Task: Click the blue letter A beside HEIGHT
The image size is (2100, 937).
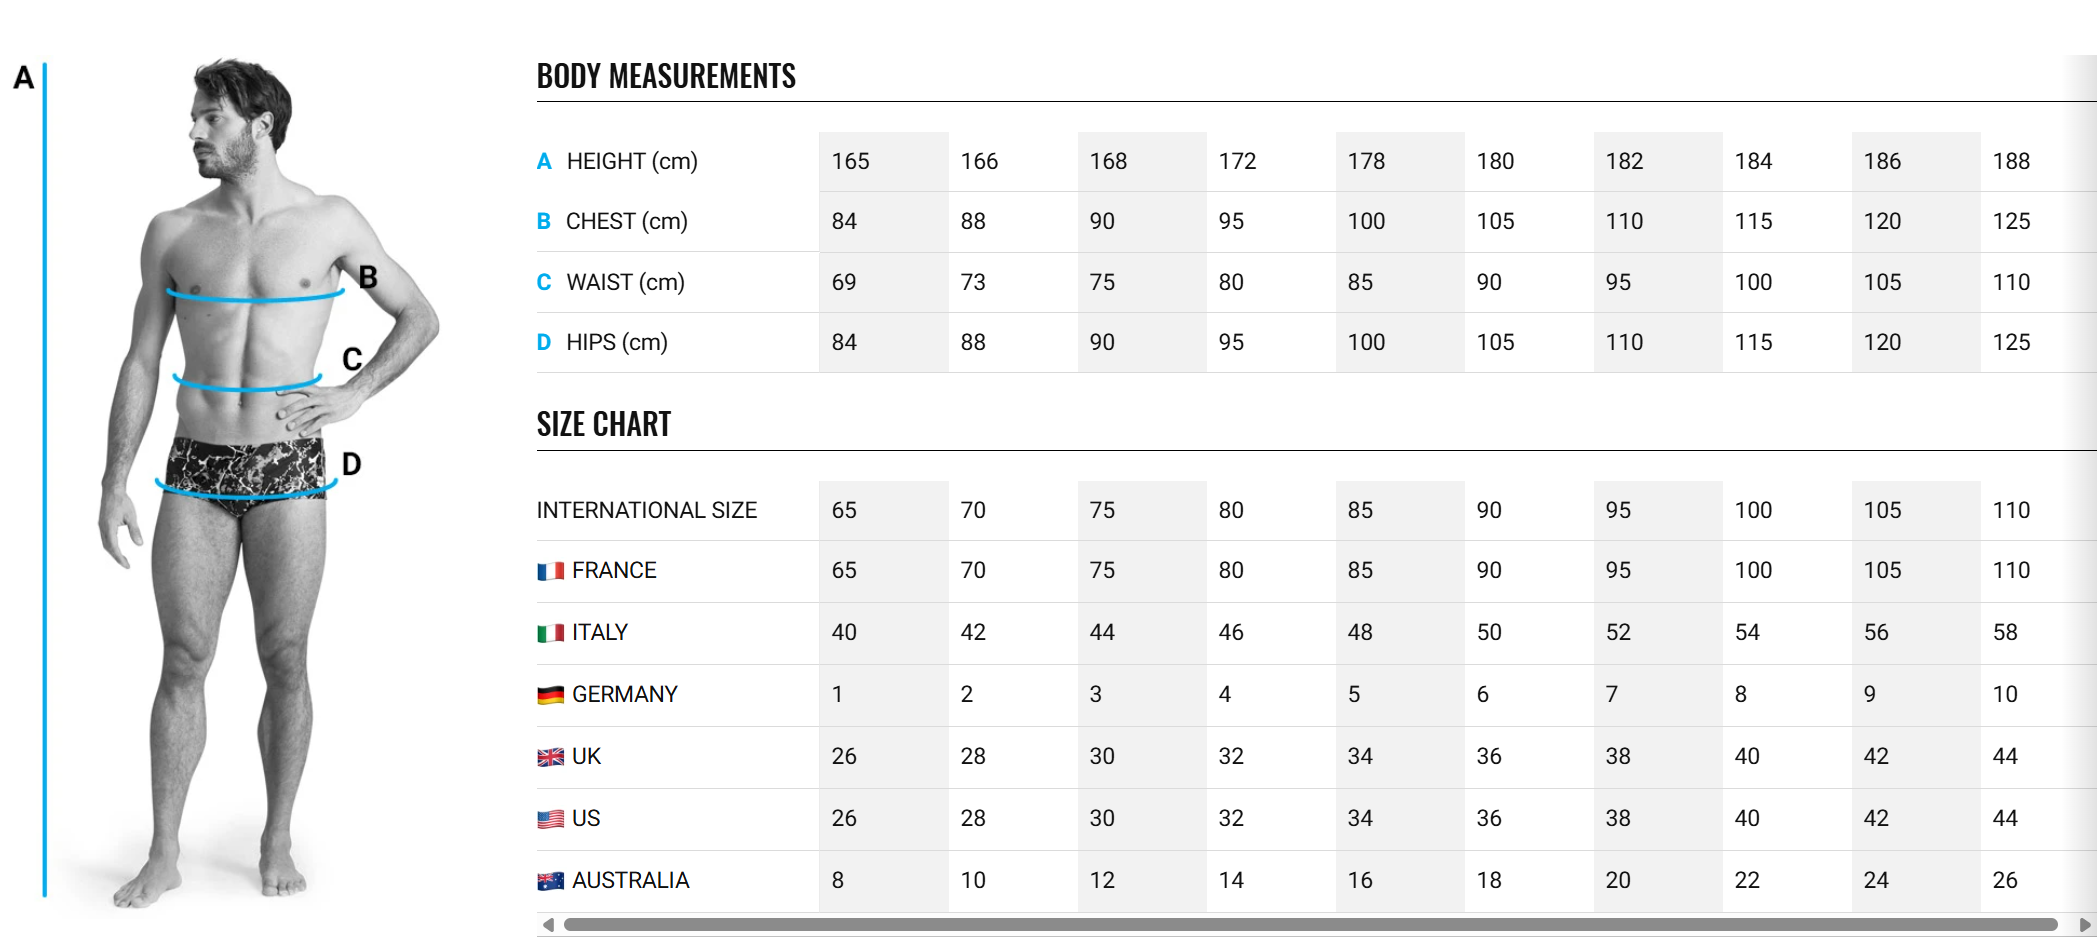Action: pyautogui.click(x=544, y=161)
